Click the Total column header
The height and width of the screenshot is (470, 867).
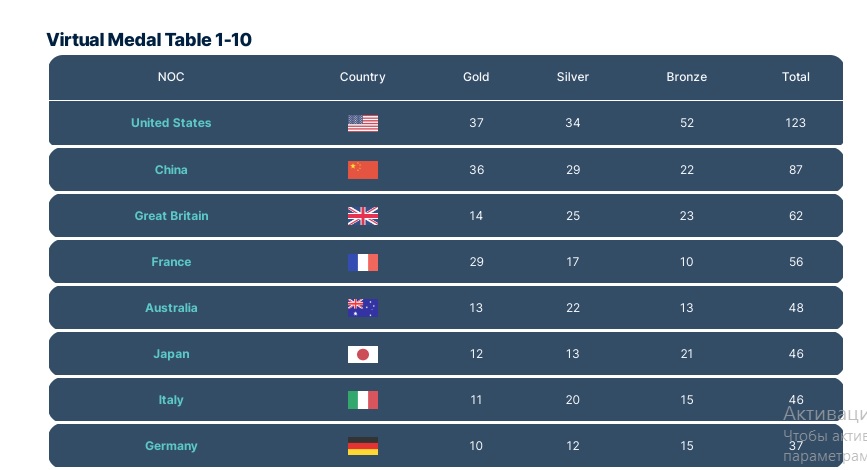pos(796,77)
